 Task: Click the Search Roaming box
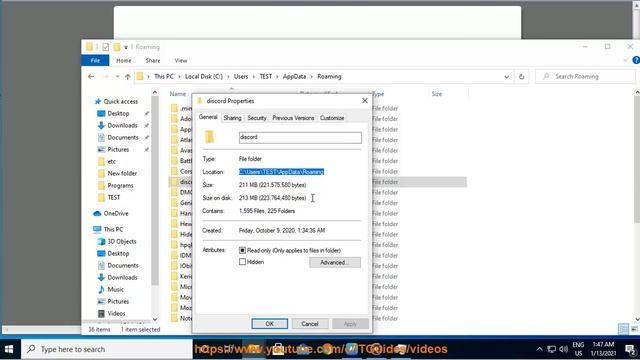[585, 76]
